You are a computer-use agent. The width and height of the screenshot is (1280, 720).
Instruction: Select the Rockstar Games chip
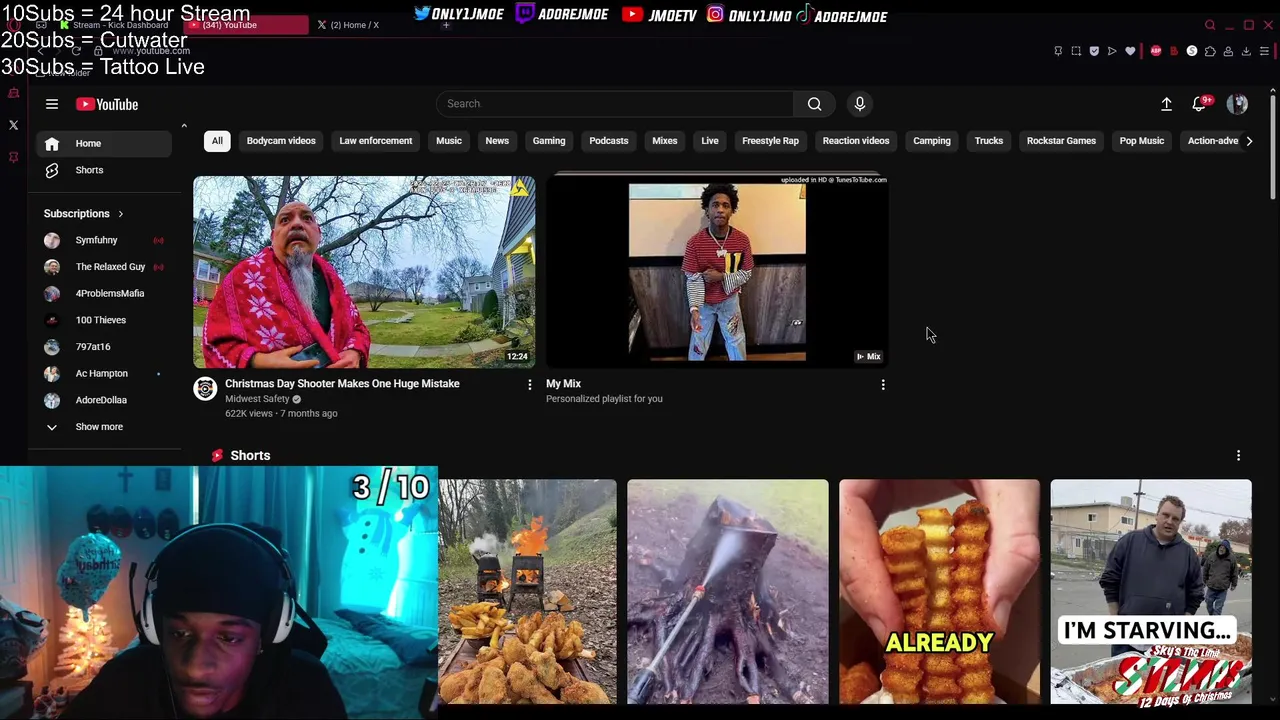click(x=1061, y=141)
